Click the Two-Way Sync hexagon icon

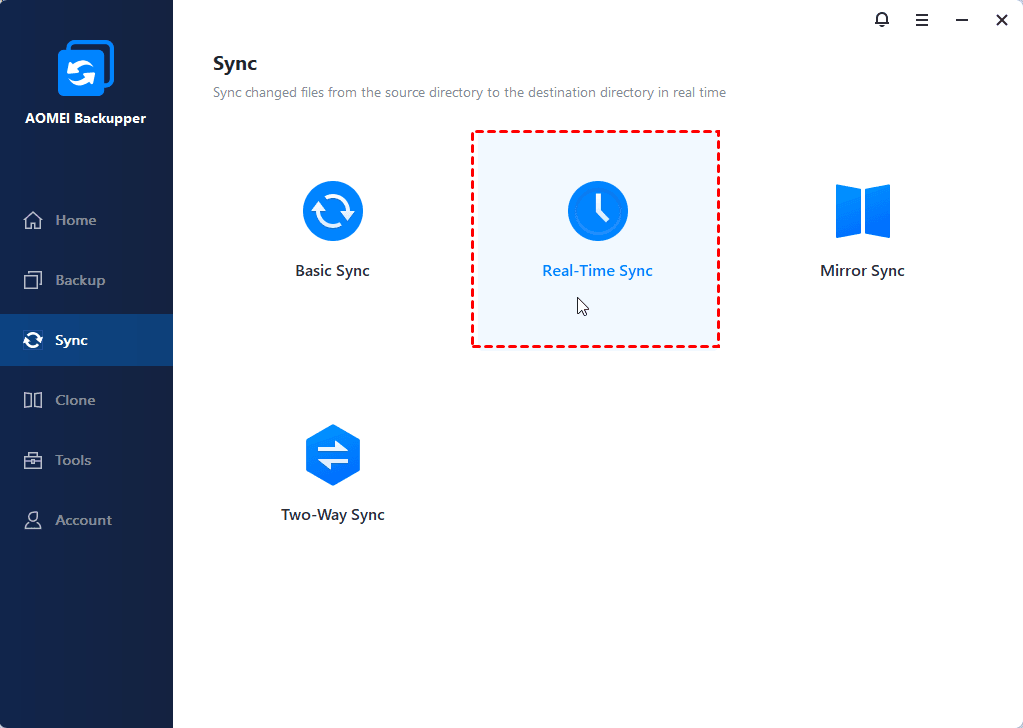click(332, 455)
